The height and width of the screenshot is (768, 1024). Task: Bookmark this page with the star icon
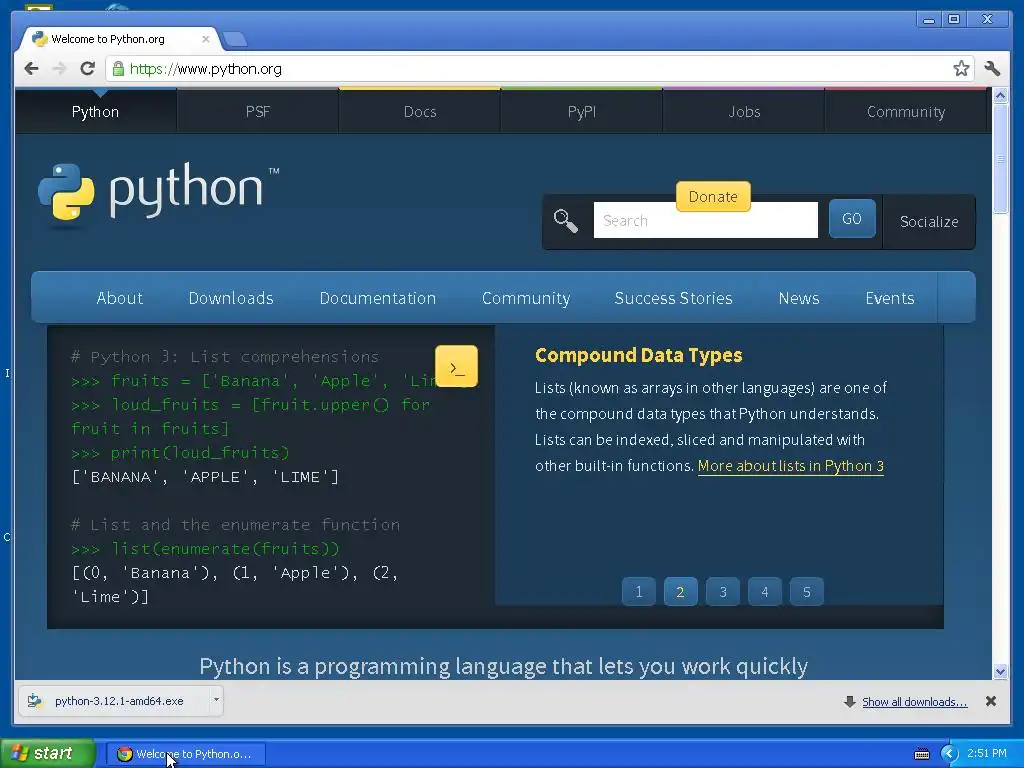pyautogui.click(x=961, y=68)
